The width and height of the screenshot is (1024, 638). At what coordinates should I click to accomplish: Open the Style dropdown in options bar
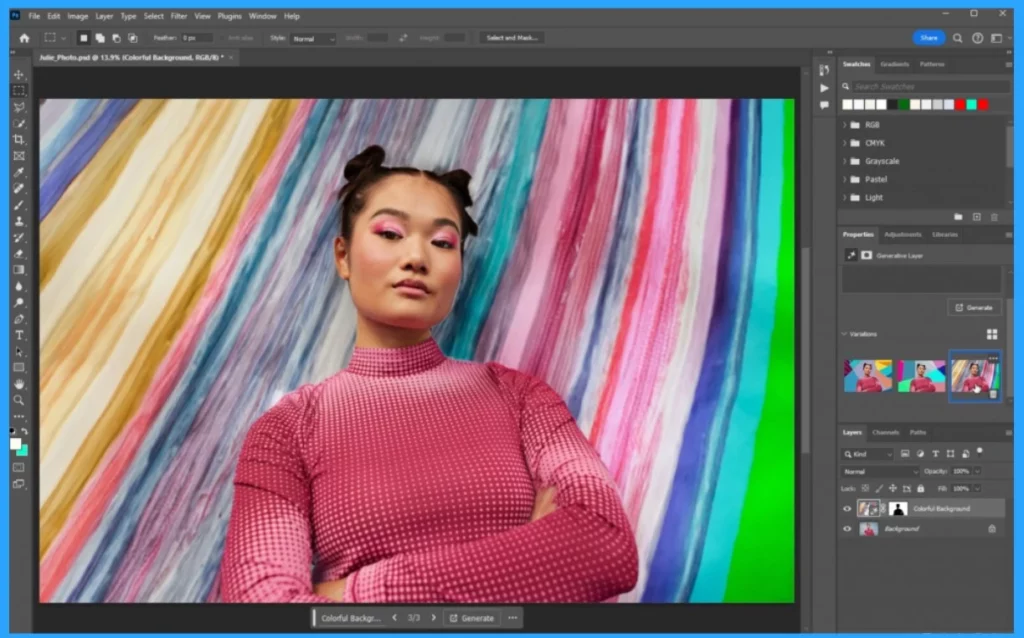(x=313, y=39)
